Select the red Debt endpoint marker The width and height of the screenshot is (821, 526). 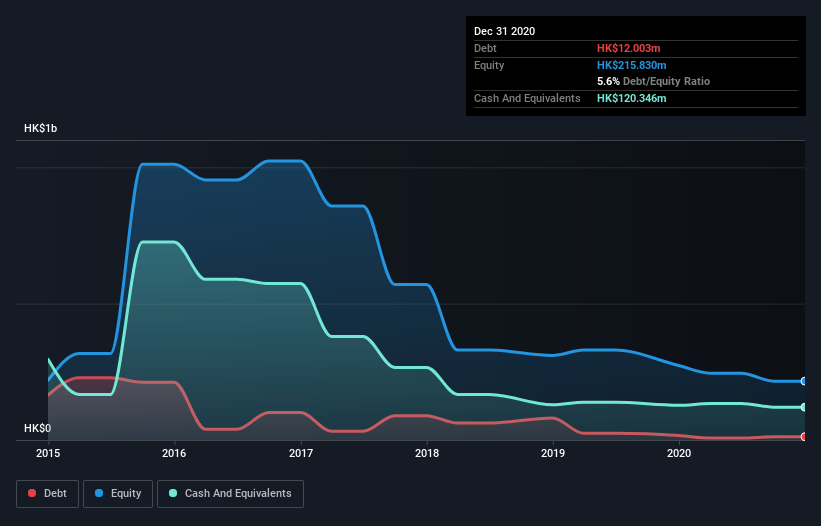(x=804, y=437)
